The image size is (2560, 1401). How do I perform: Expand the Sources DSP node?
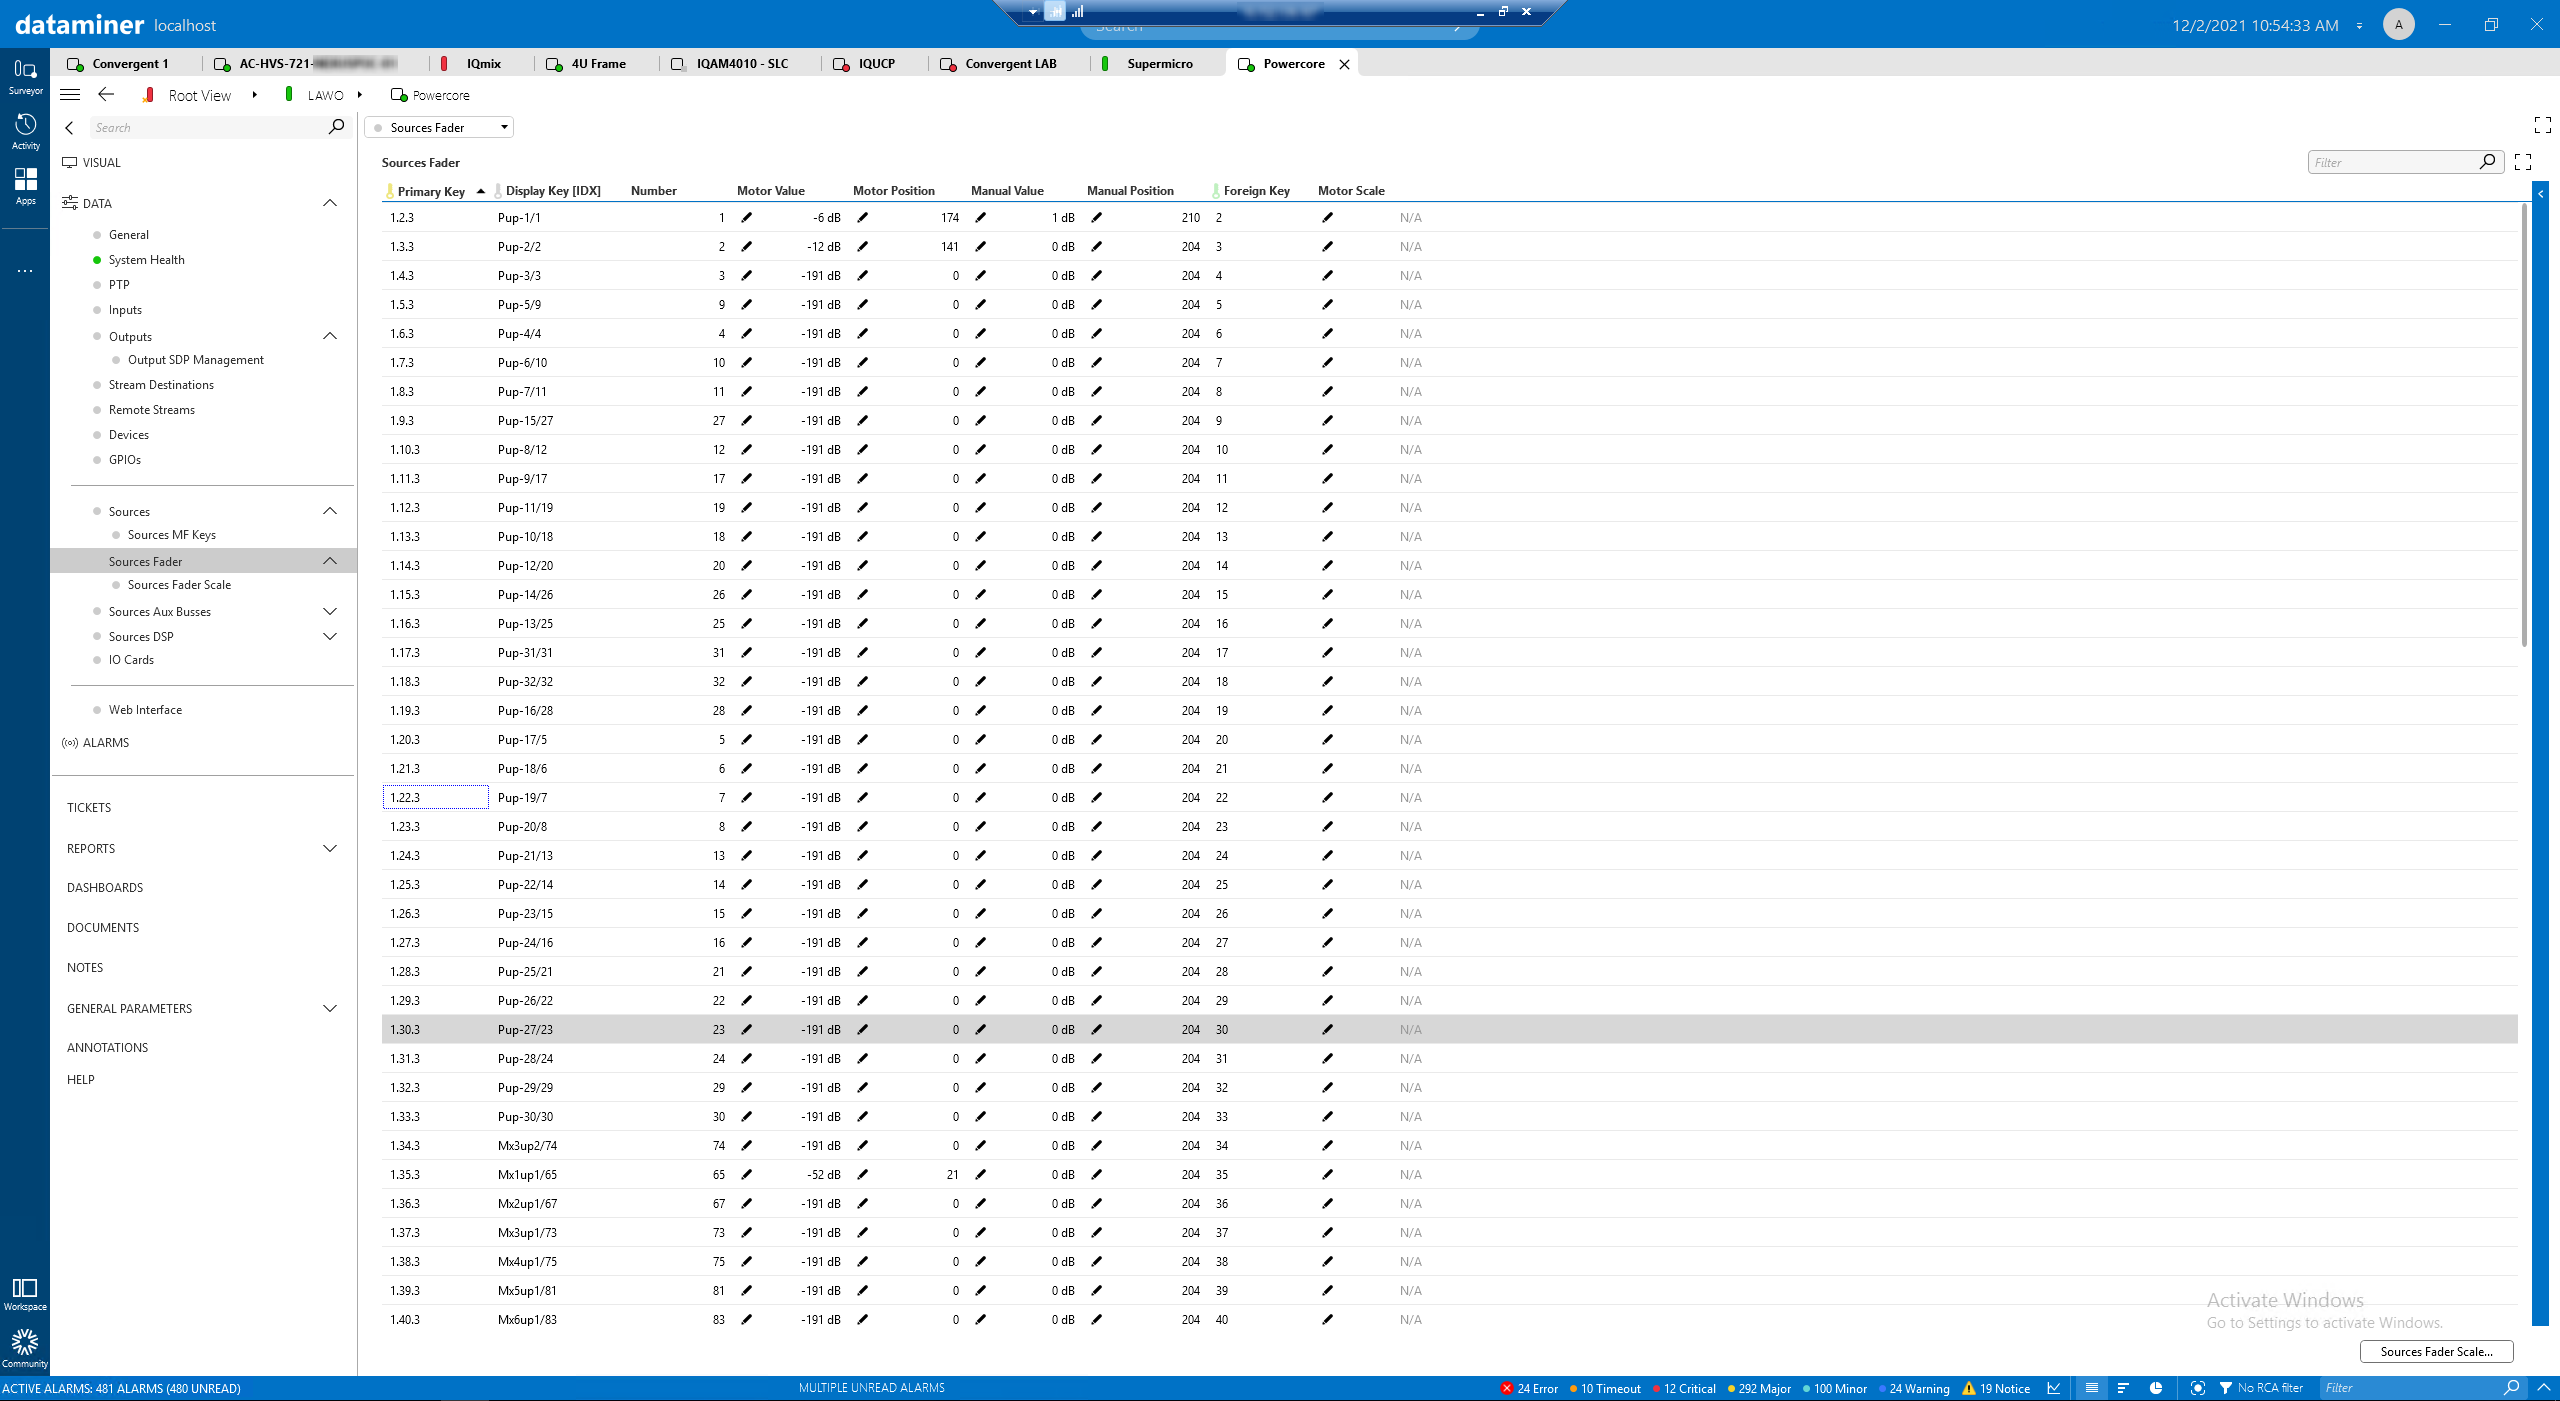[x=329, y=636]
